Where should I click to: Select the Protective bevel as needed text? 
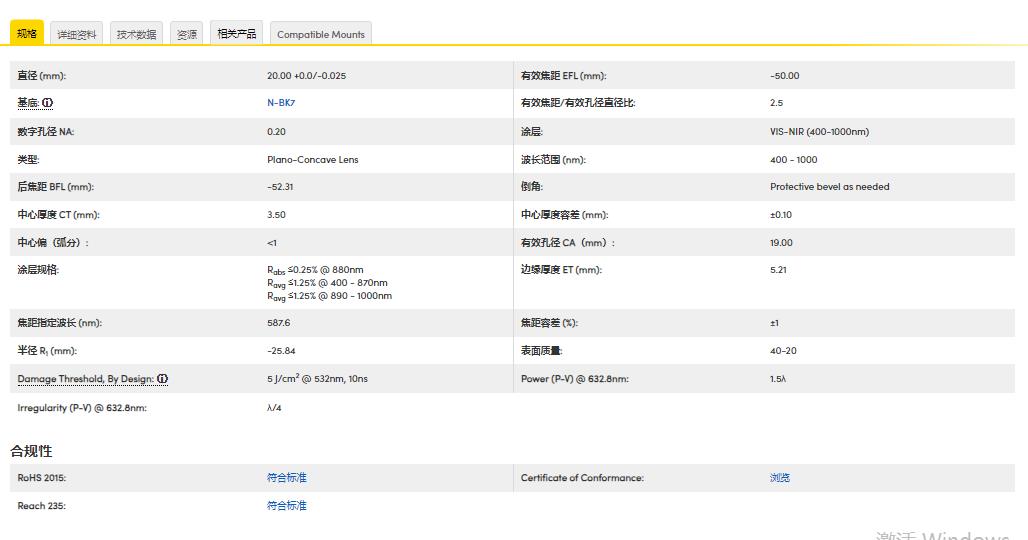pos(829,187)
